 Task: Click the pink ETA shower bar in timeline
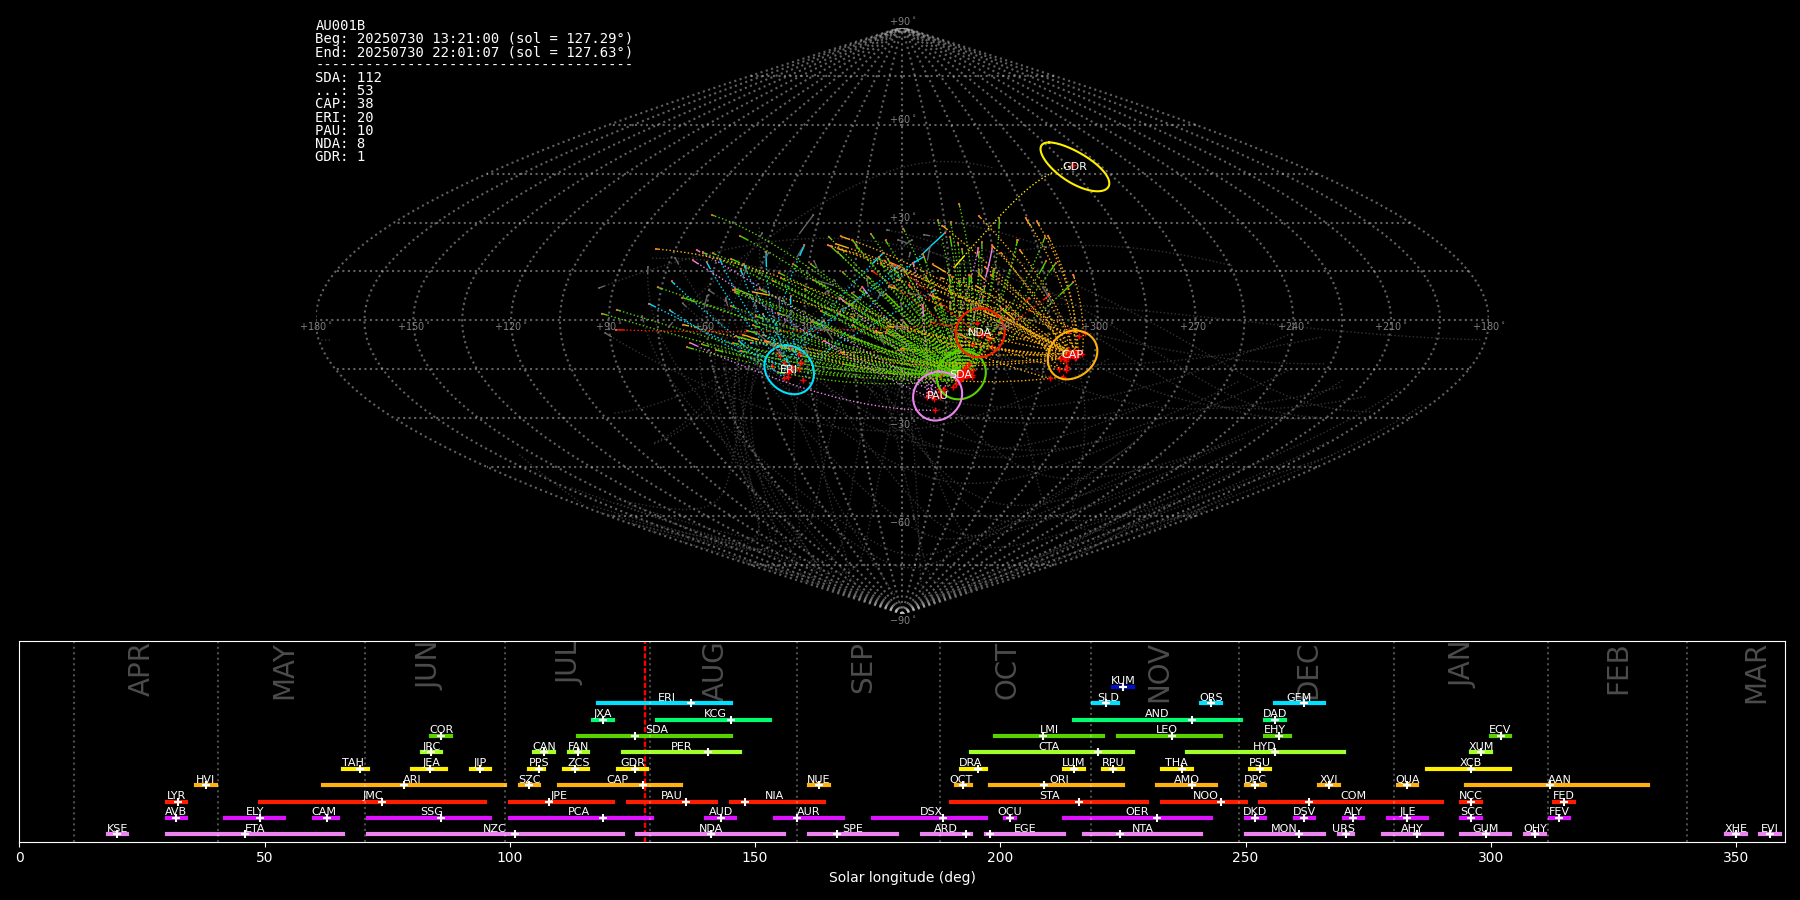(255, 834)
